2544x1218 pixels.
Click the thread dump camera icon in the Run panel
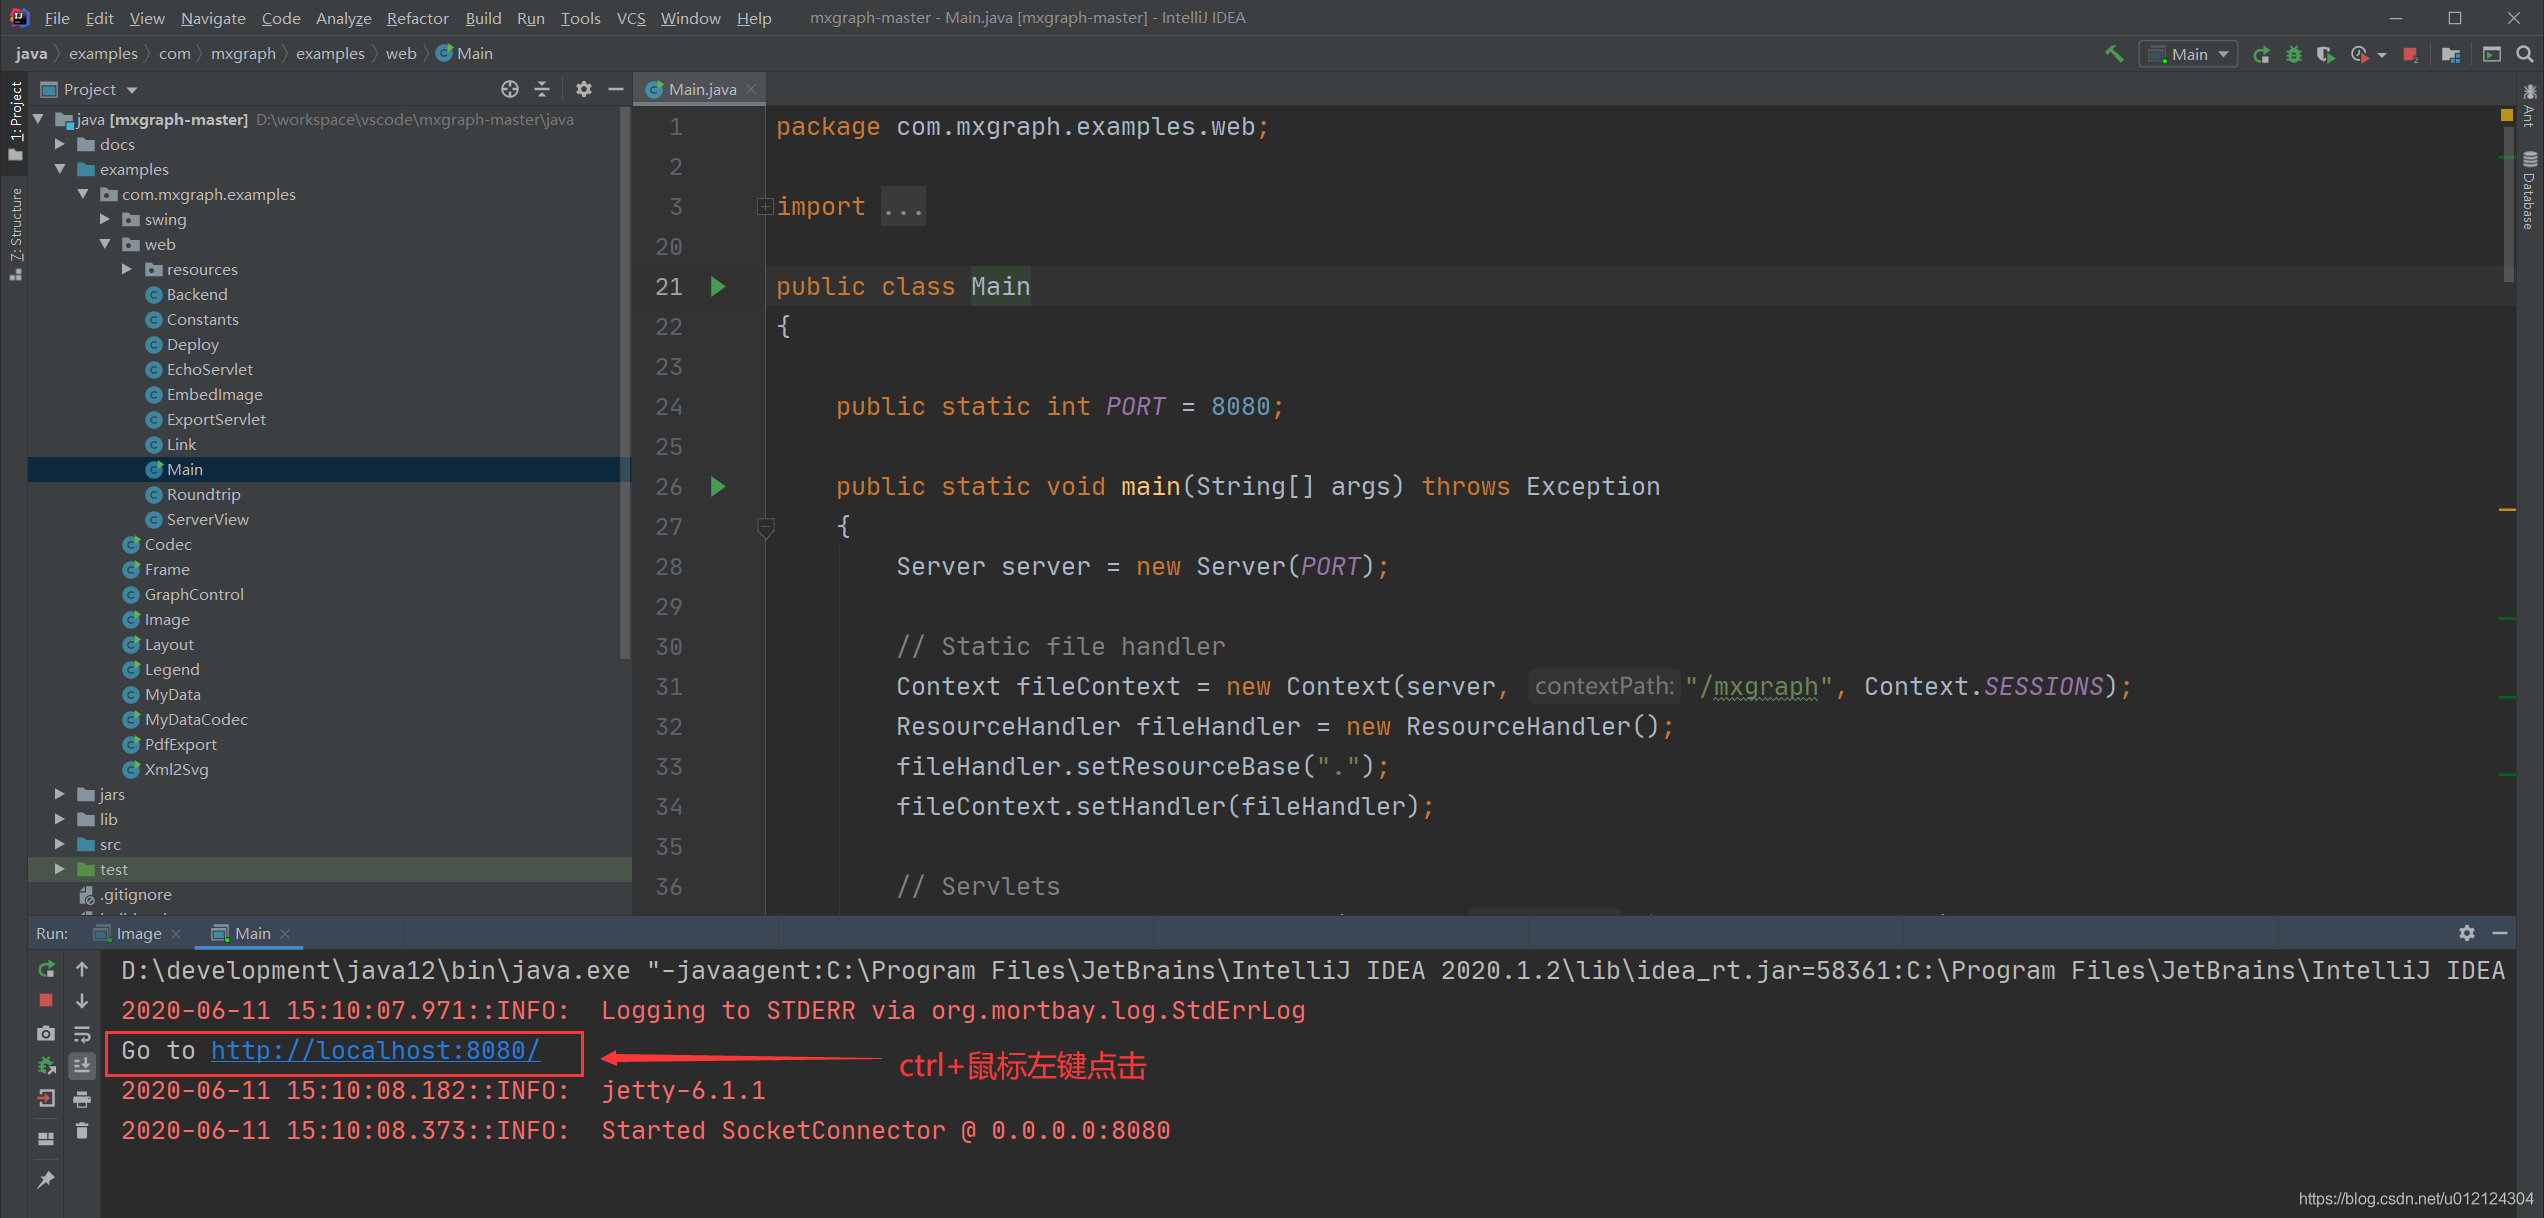46,1033
